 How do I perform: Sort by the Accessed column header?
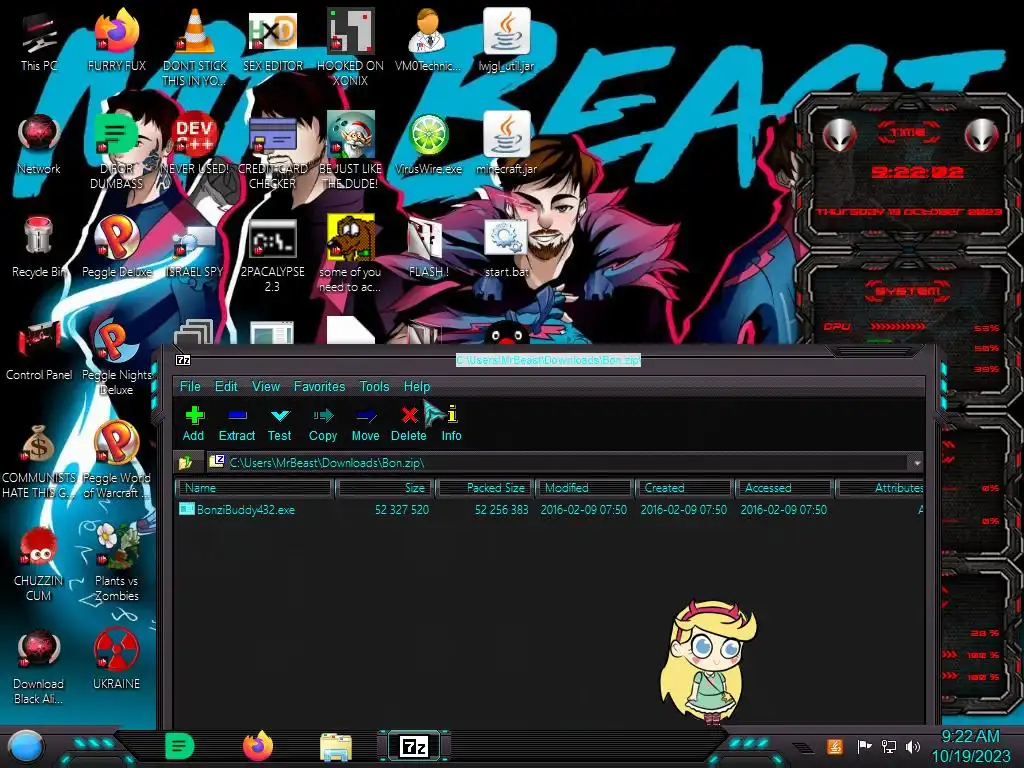[784, 488]
